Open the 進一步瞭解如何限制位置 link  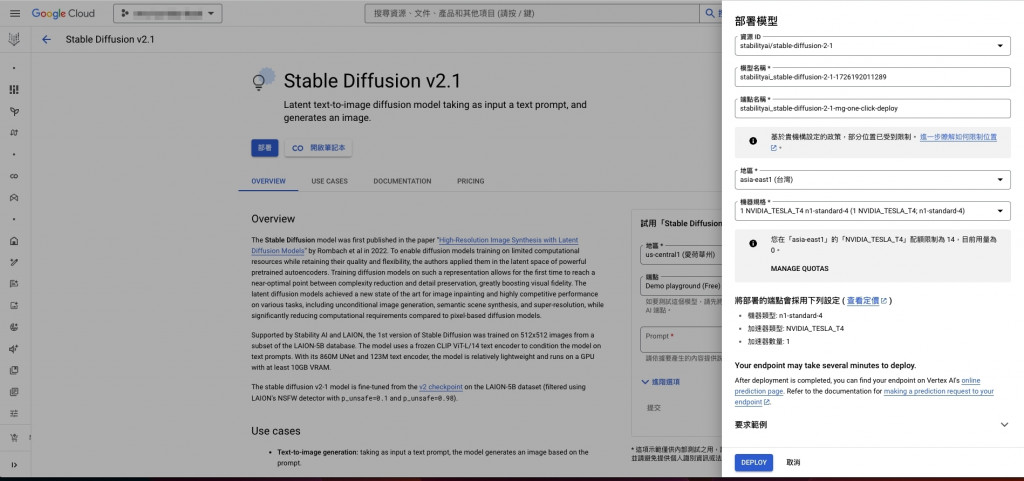[958, 138]
